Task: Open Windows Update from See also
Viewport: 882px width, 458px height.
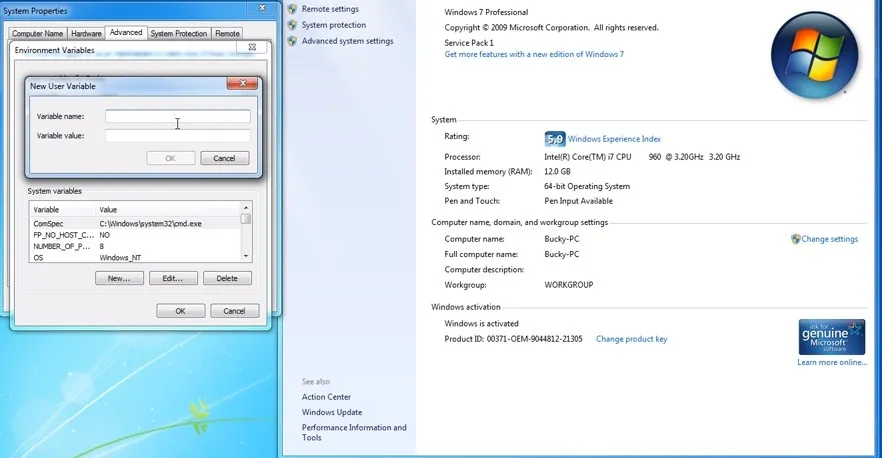Action: click(332, 412)
